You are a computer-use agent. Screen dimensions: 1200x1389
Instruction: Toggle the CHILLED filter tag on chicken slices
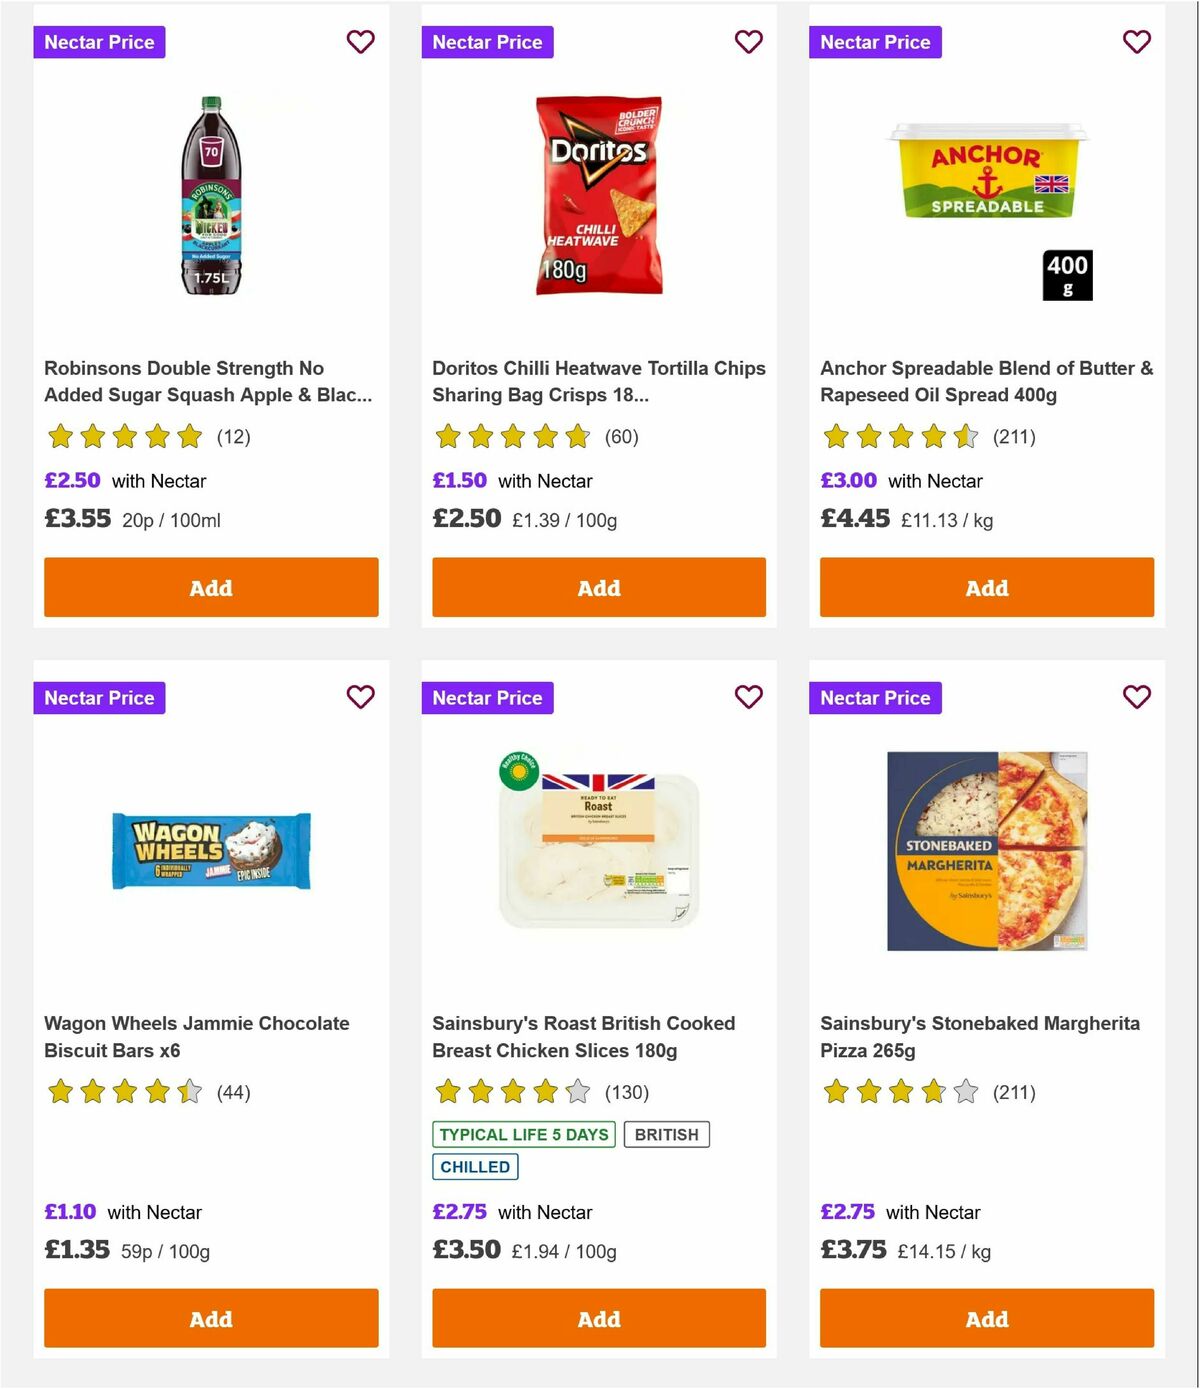[474, 1166]
